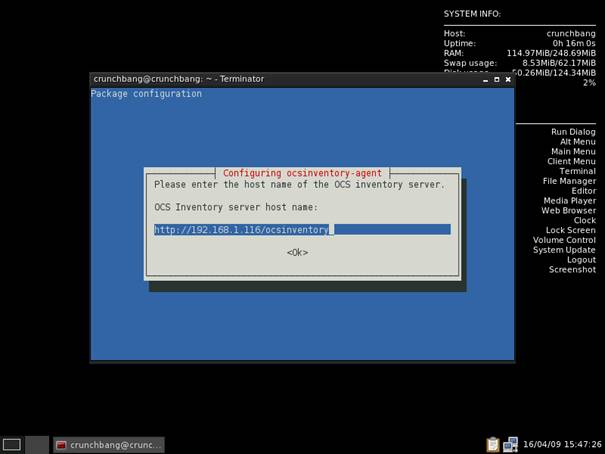Click the Uptime '0h 16m 0s' value
Image resolution: width=605 pixels, height=454 pixels.
(574, 43)
